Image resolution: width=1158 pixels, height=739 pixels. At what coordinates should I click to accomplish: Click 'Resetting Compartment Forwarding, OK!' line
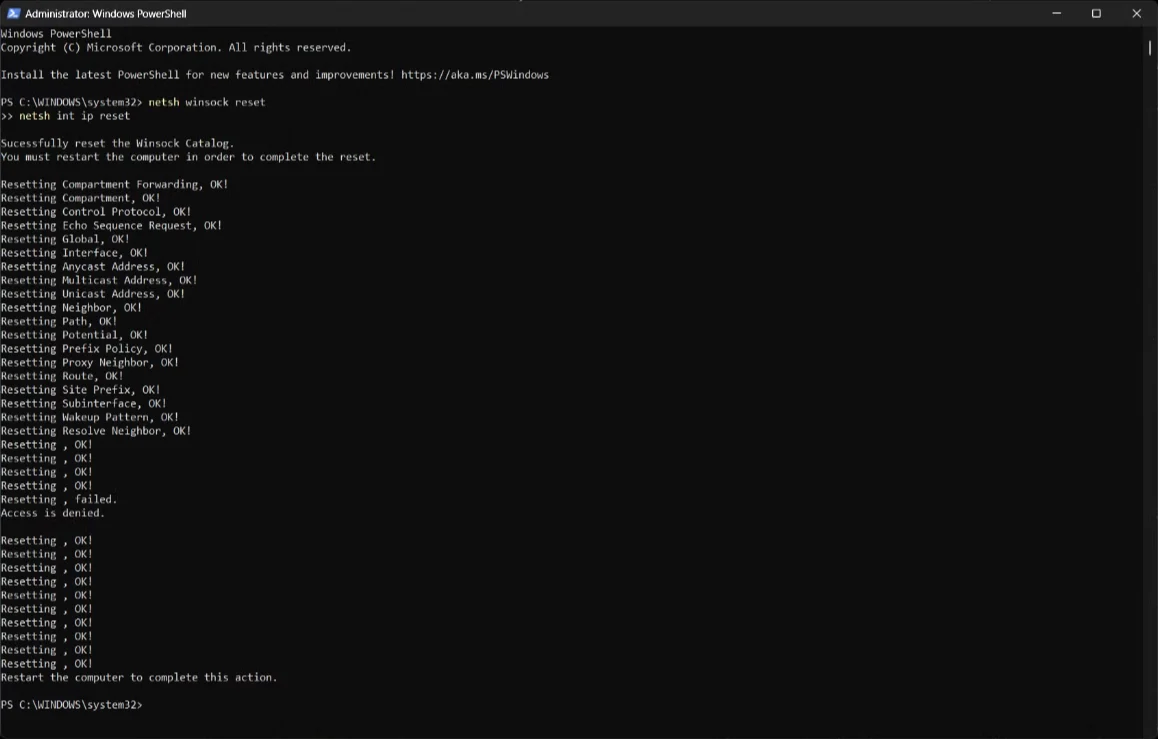[114, 184]
